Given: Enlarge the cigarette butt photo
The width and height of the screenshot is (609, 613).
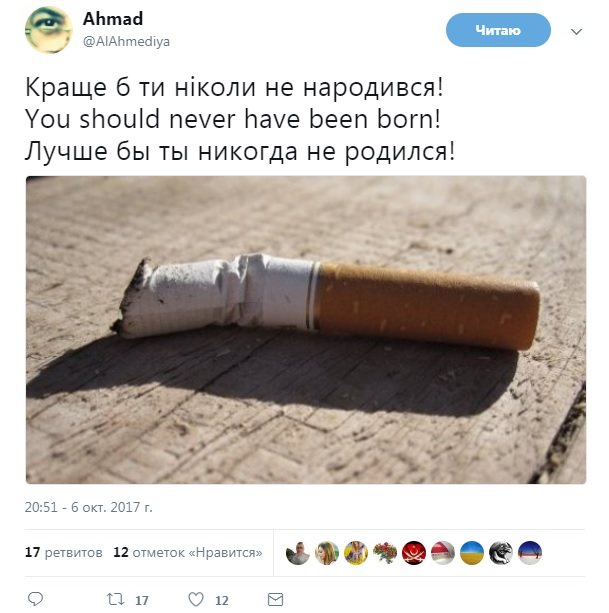Looking at the screenshot, I should [306, 330].
